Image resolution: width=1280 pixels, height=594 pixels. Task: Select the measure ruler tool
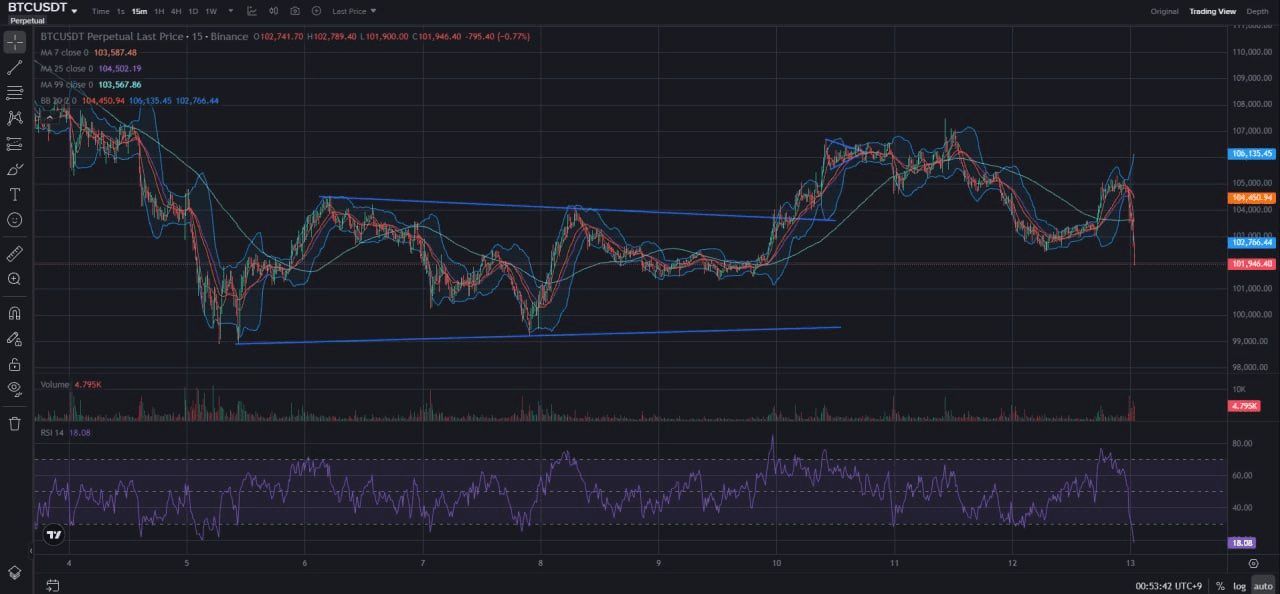(x=14, y=253)
